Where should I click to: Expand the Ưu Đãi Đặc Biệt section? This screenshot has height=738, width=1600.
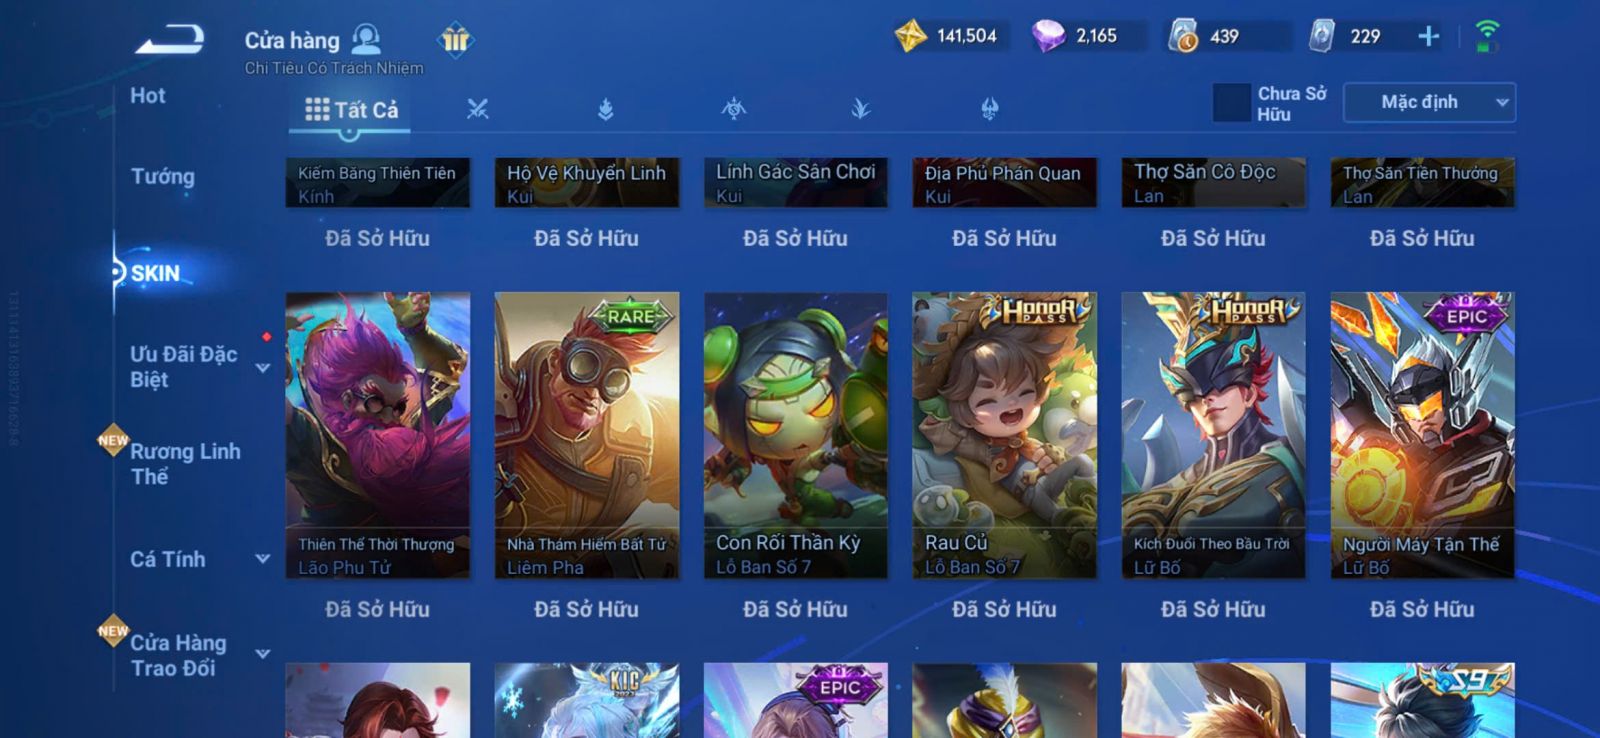pos(263,367)
